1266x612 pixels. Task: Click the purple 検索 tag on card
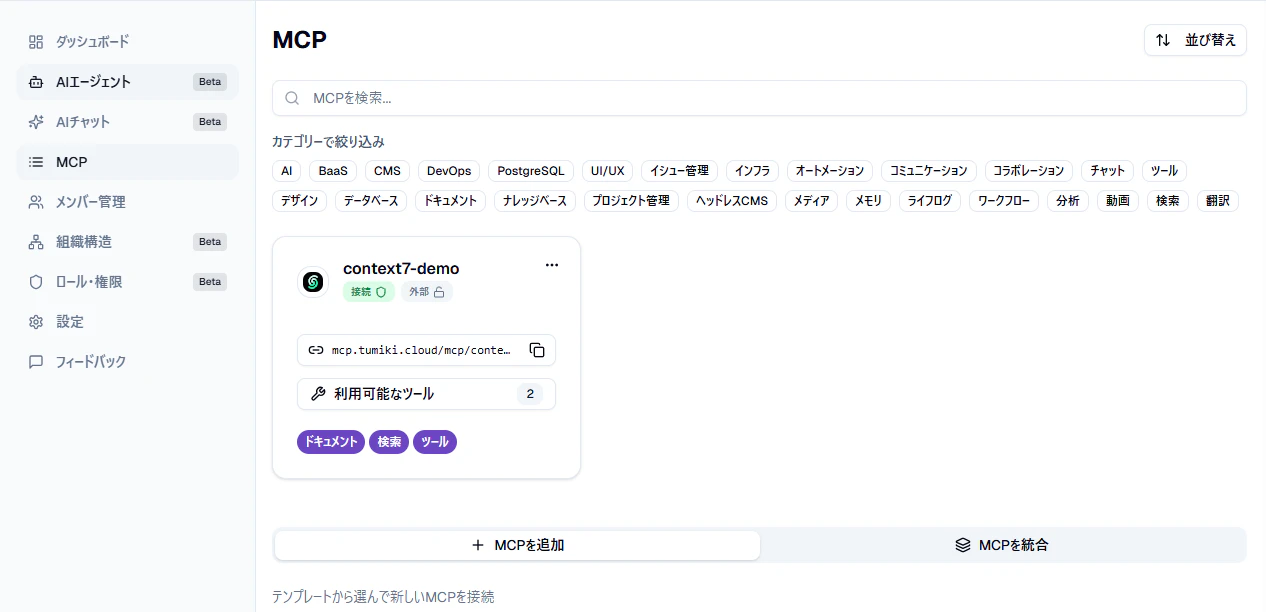(x=389, y=442)
